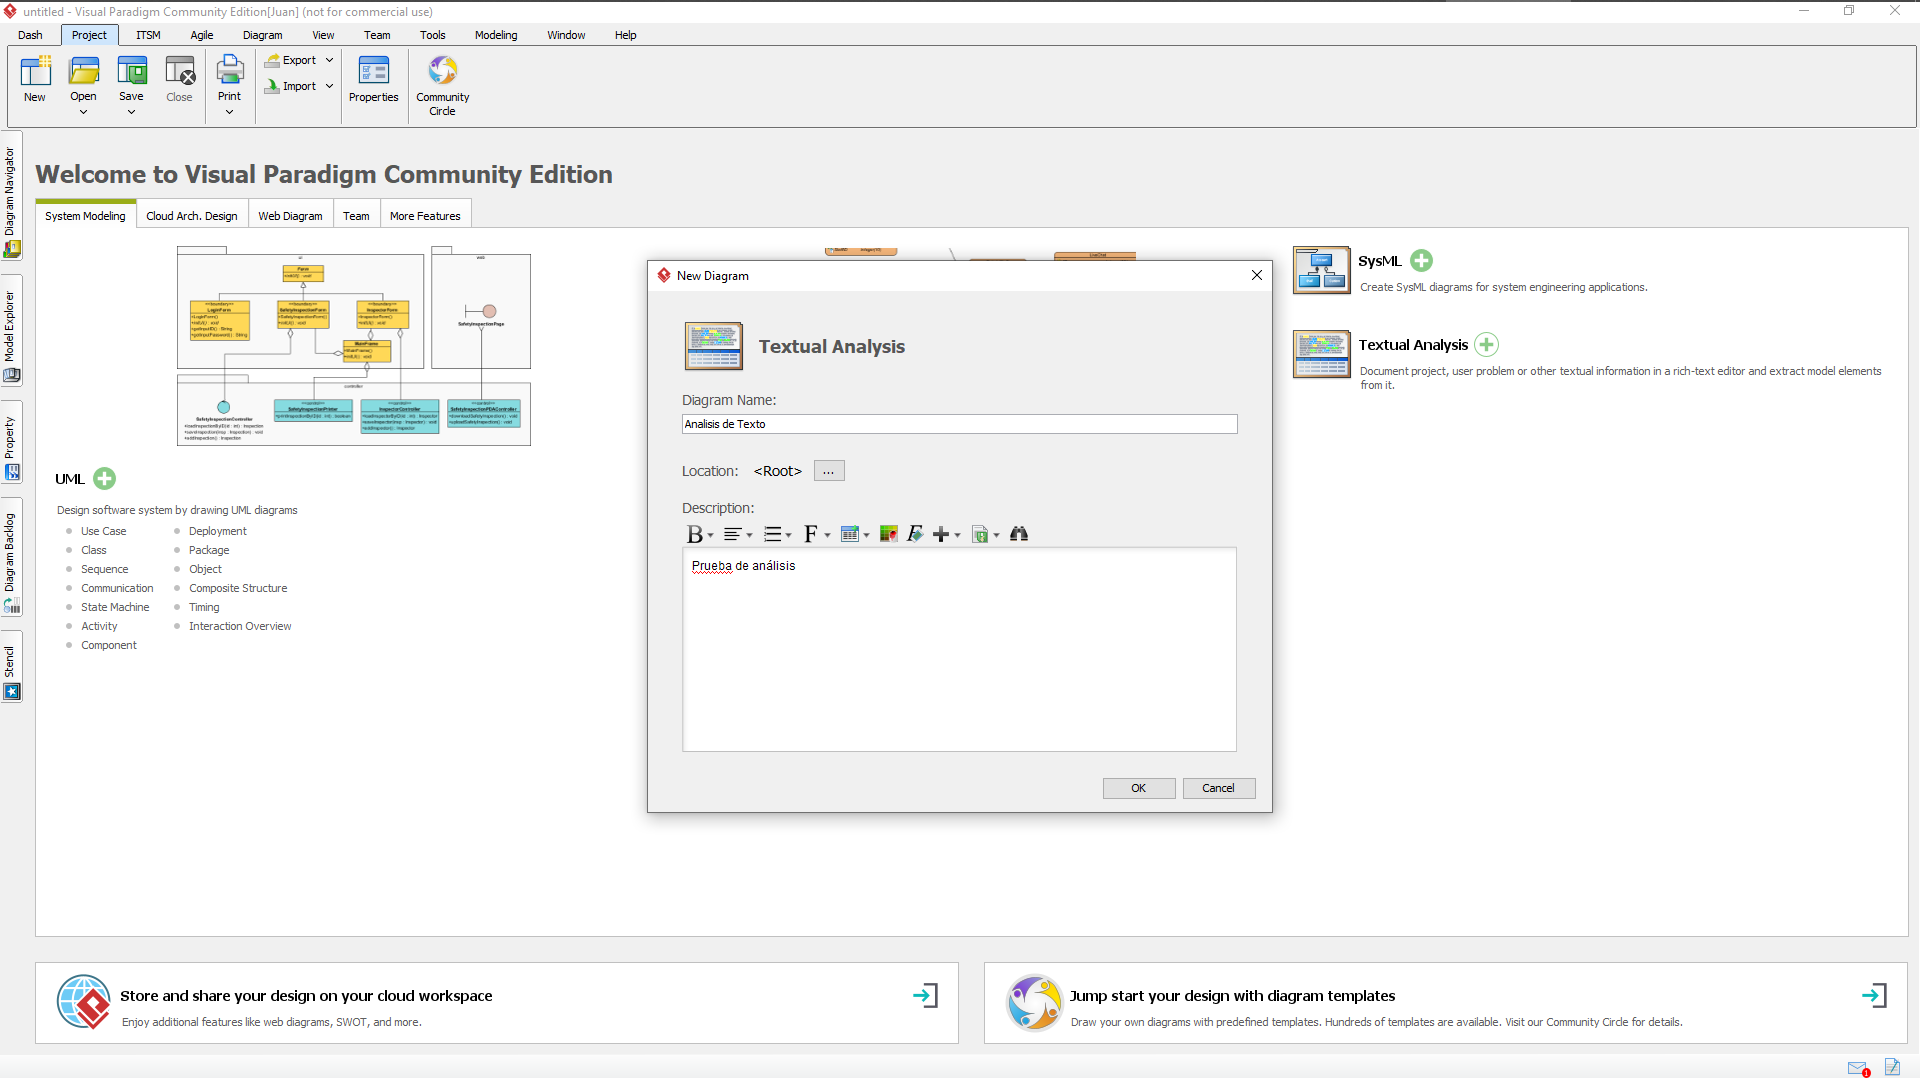Screen dimensions: 1920x1080
Task: Click the binoculars find icon in the description toolbar
Action: click(x=1018, y=534)
